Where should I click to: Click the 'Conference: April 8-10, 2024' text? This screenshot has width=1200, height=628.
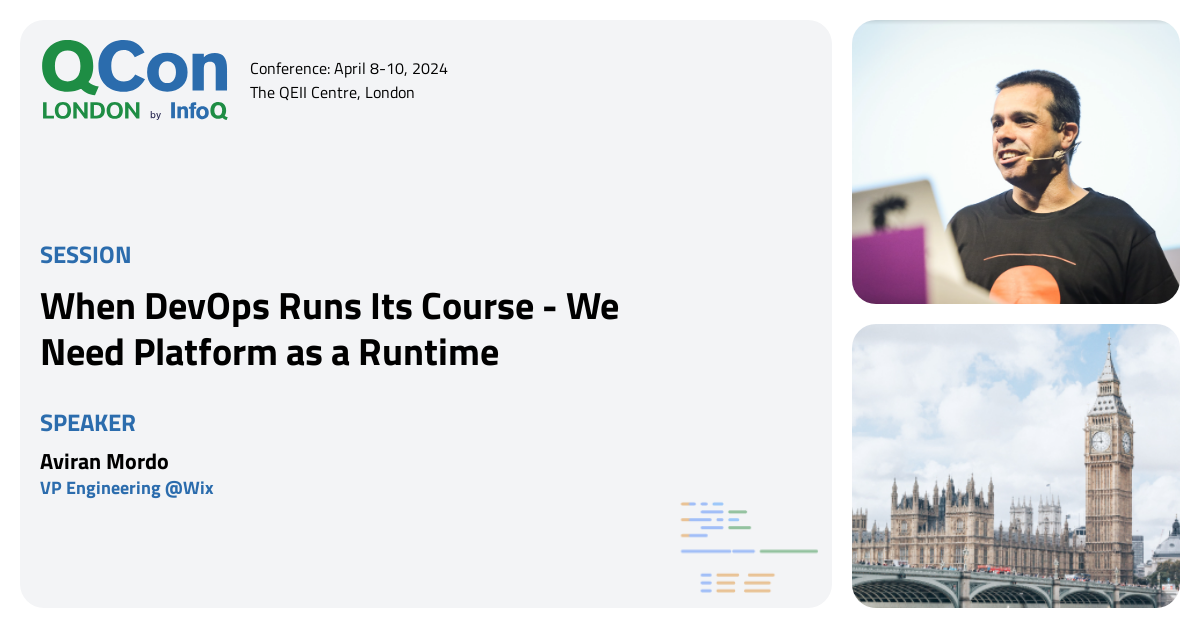349,69
